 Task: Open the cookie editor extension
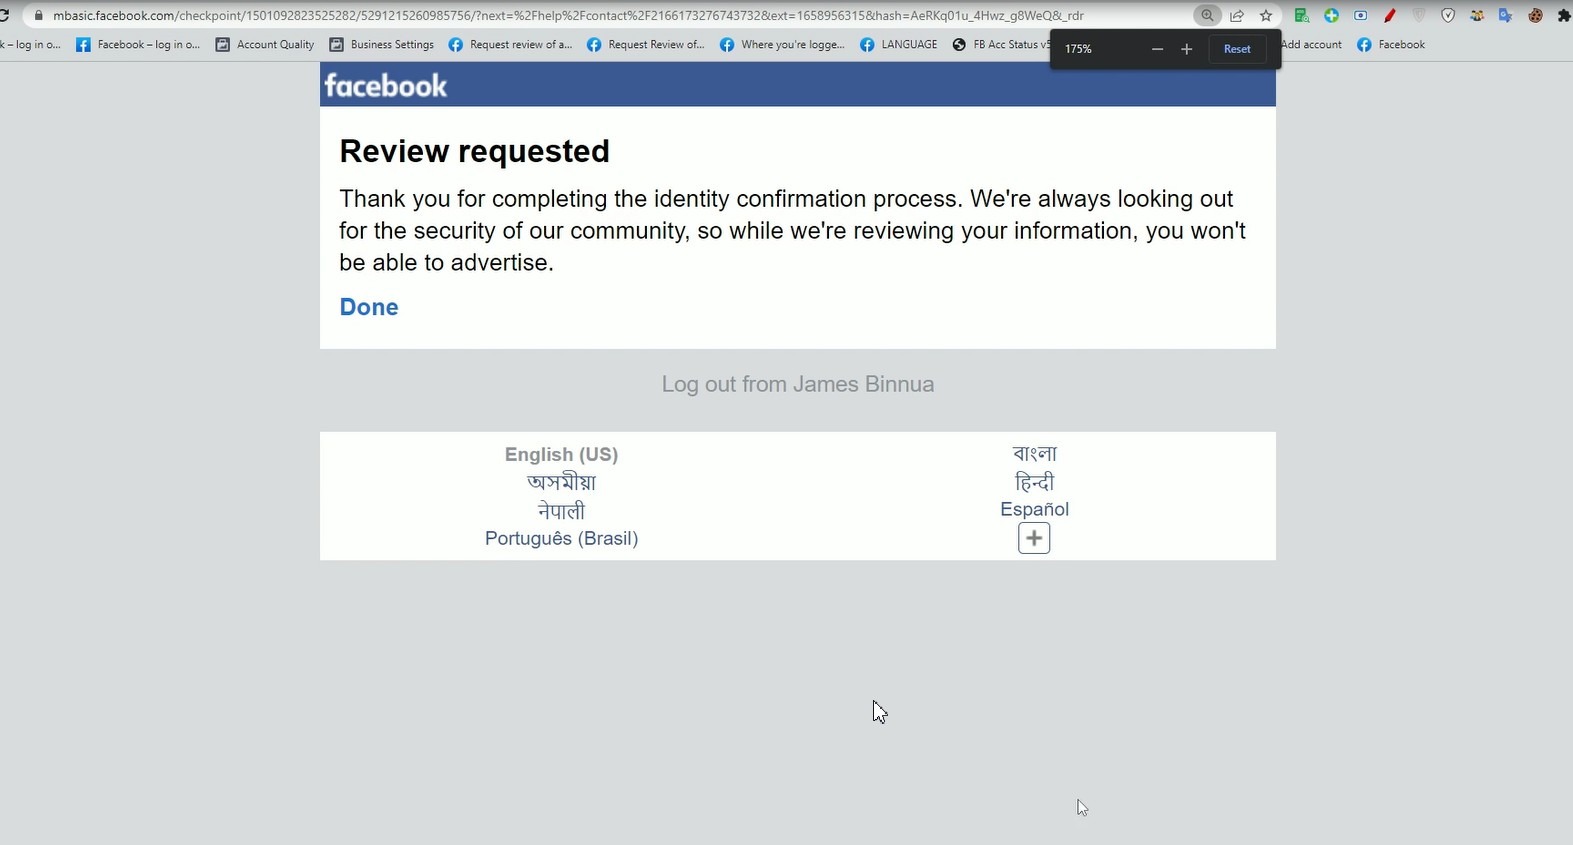[x=1535, y=16]
